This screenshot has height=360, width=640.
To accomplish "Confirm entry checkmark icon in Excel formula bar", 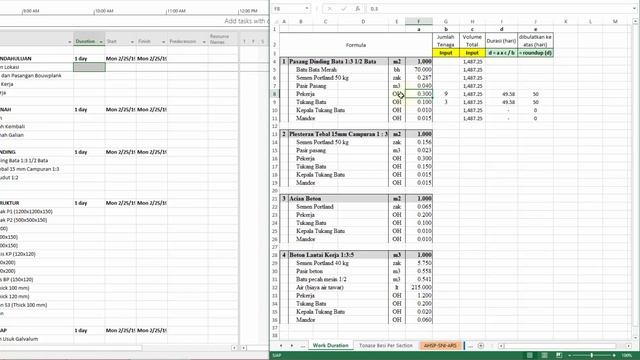I will point(343,9).
